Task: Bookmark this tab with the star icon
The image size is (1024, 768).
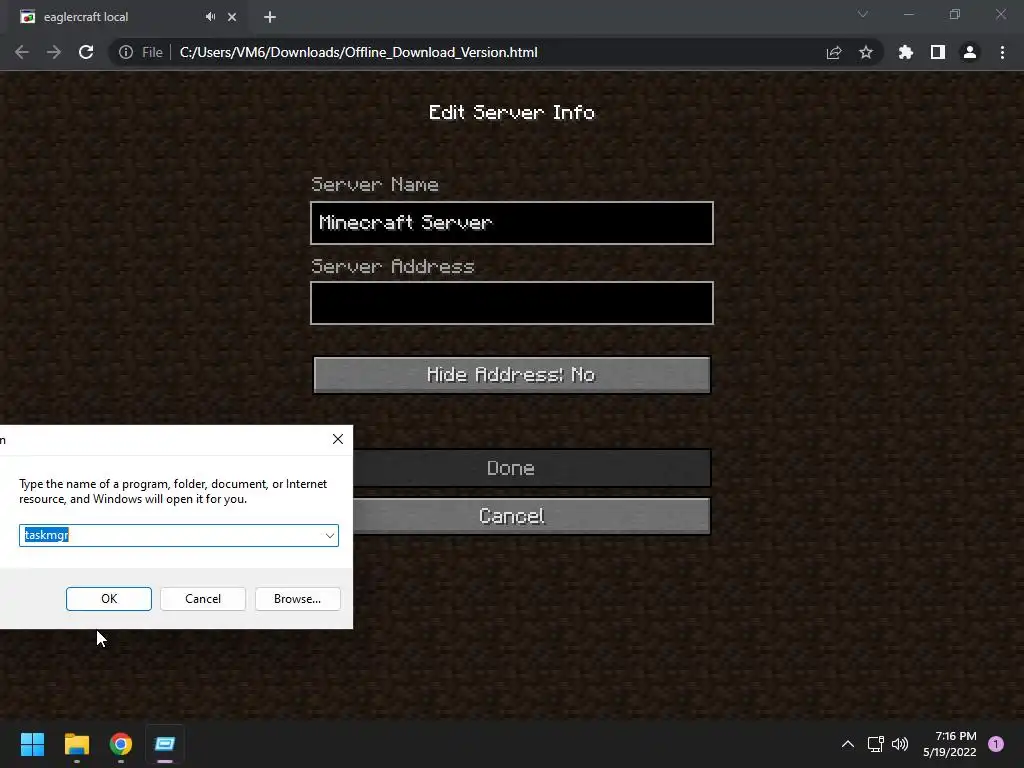Action: point(866,52)
